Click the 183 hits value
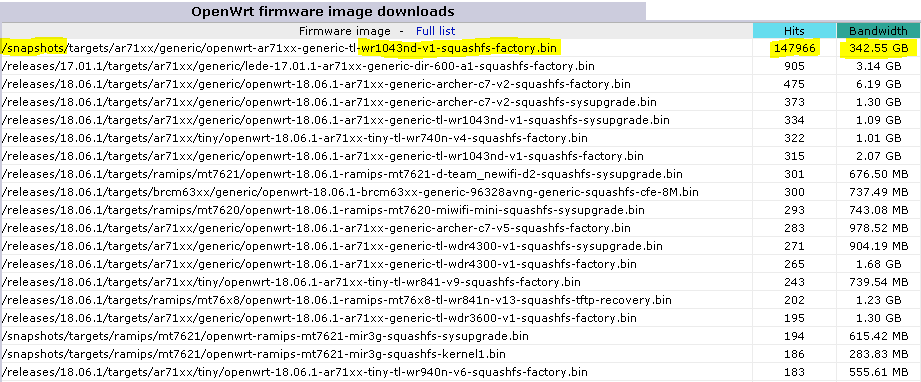The image size is (921, 382). click(794, 372)
